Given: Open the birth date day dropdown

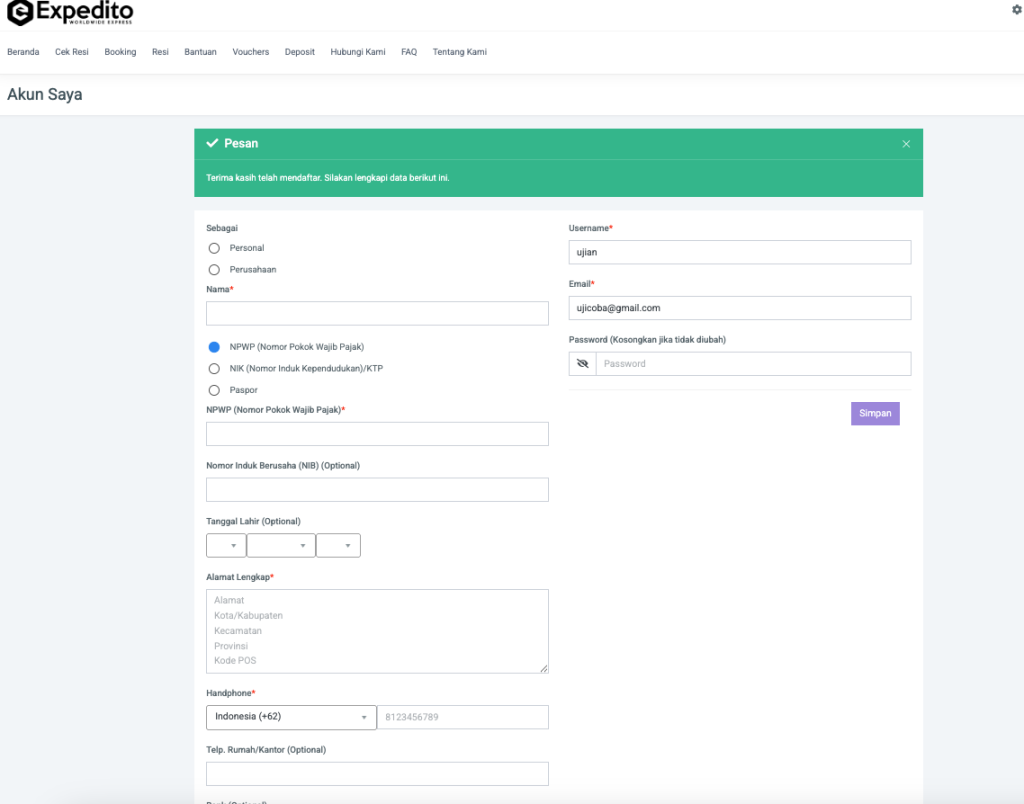Looking at the screenshot, I should [x=226, y=545].
